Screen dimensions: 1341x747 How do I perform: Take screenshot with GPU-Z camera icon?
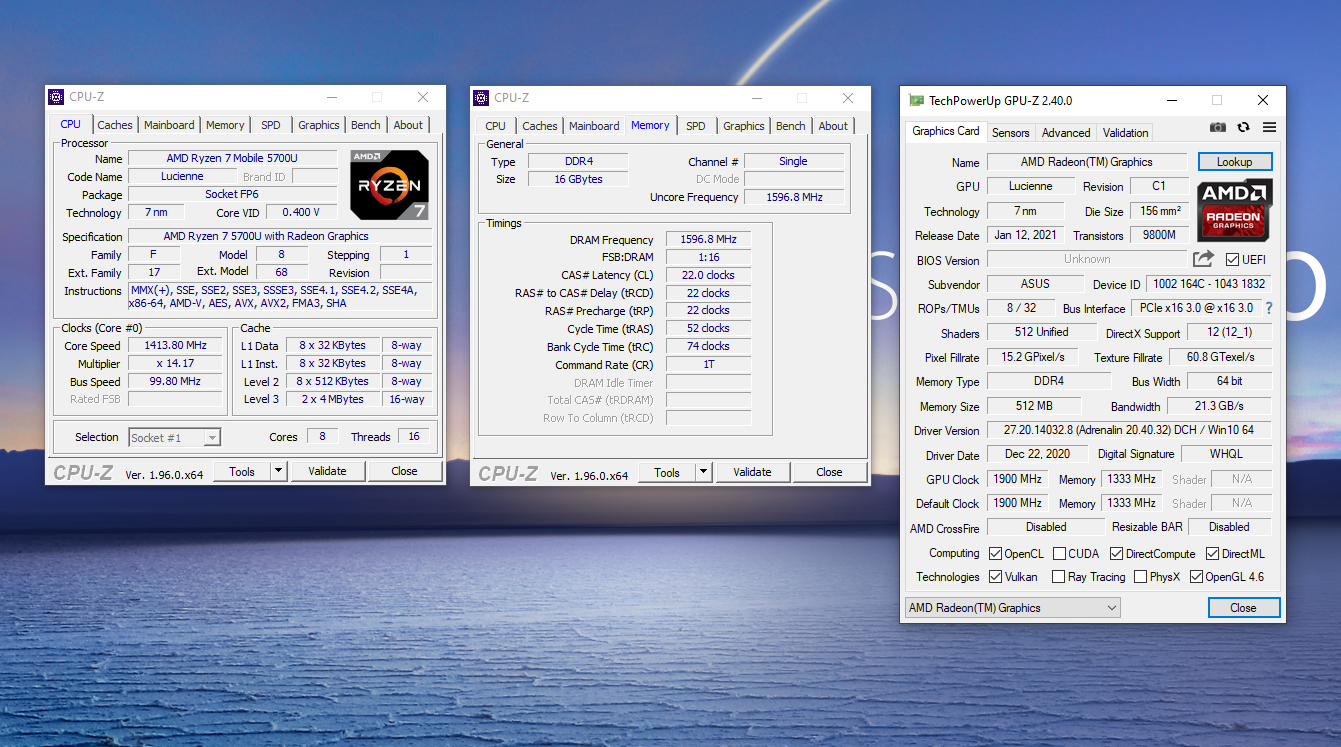pyautogui.click(x=1217, y=128)
